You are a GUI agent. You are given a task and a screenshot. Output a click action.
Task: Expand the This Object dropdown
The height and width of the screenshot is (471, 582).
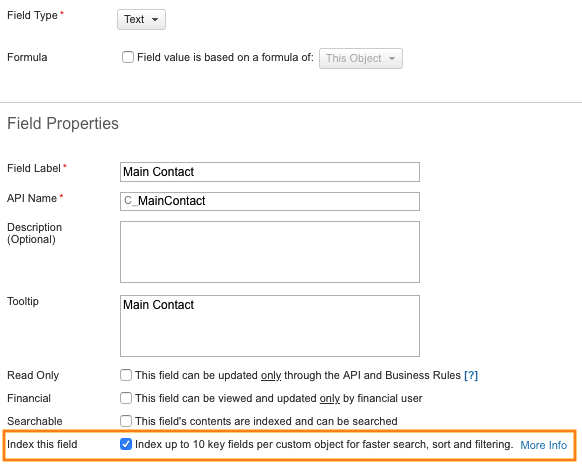click(x=361, y=58)
